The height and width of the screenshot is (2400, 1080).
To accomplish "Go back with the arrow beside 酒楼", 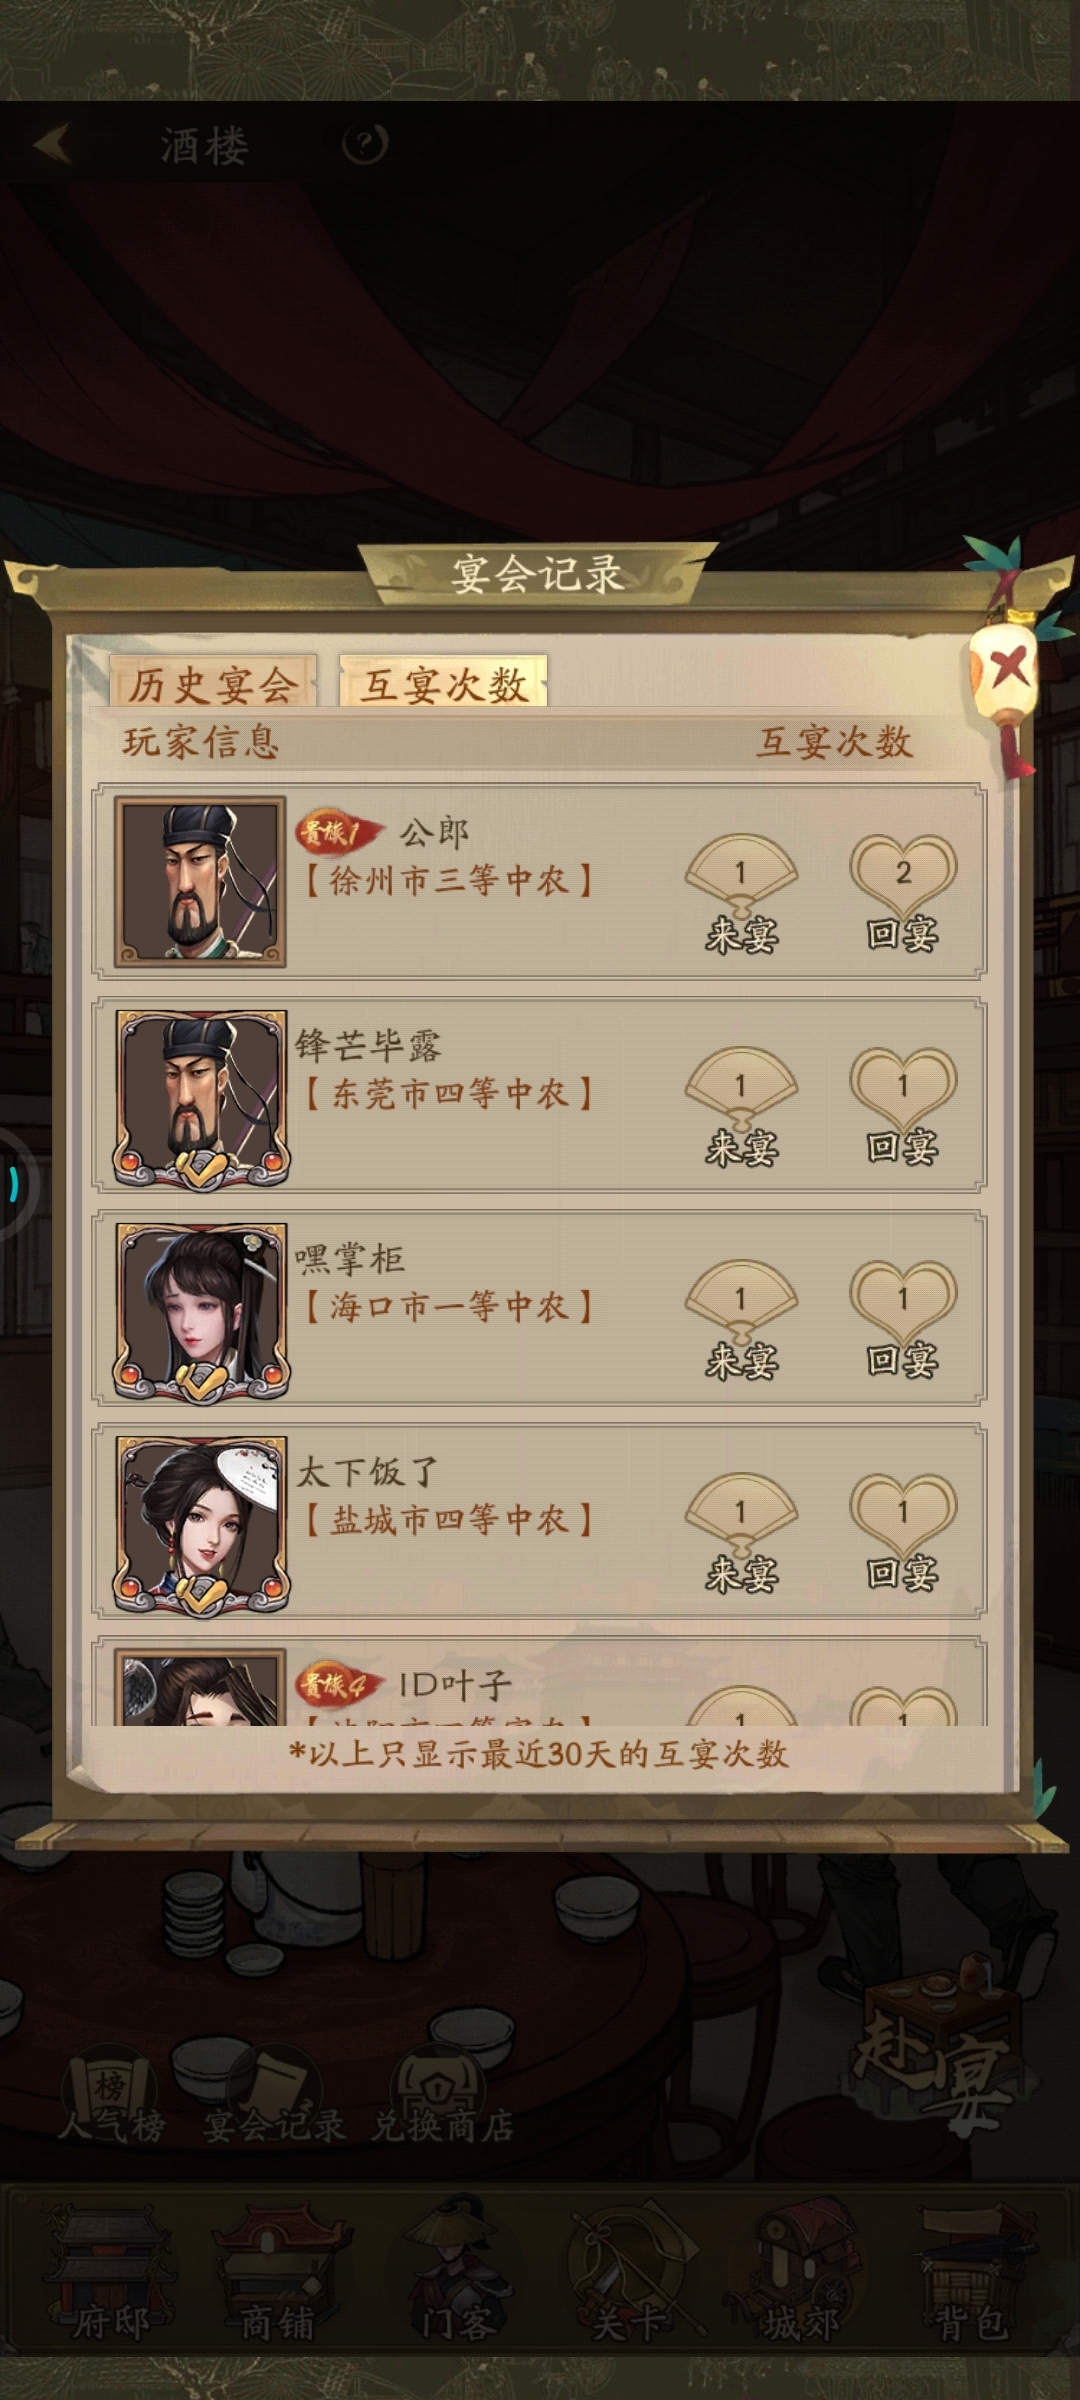I will [53, 145].
